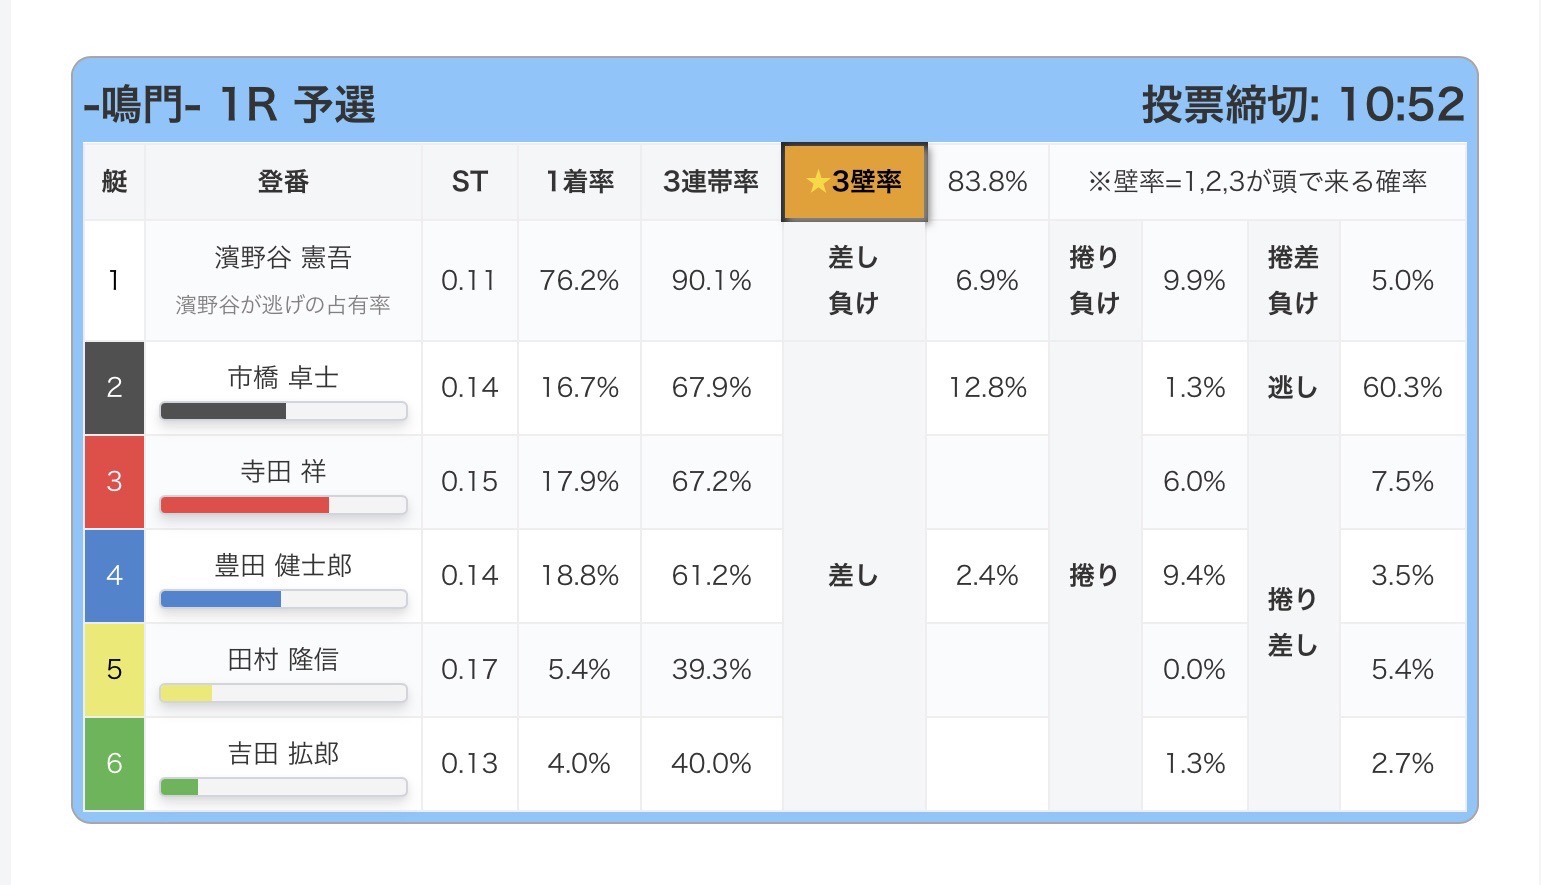The image size is (1541, 885).
Task: Click the 1着率 column header
Action: click(579, 182)
